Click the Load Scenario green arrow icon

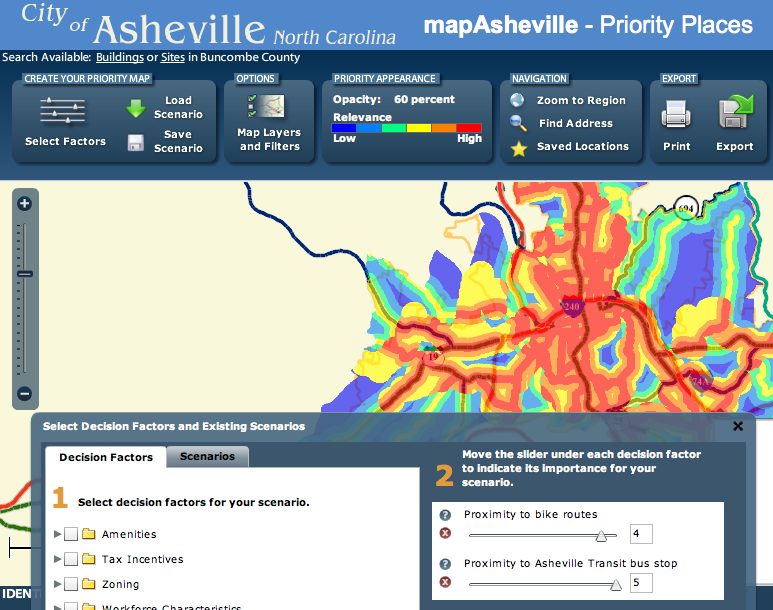(136, 109)
